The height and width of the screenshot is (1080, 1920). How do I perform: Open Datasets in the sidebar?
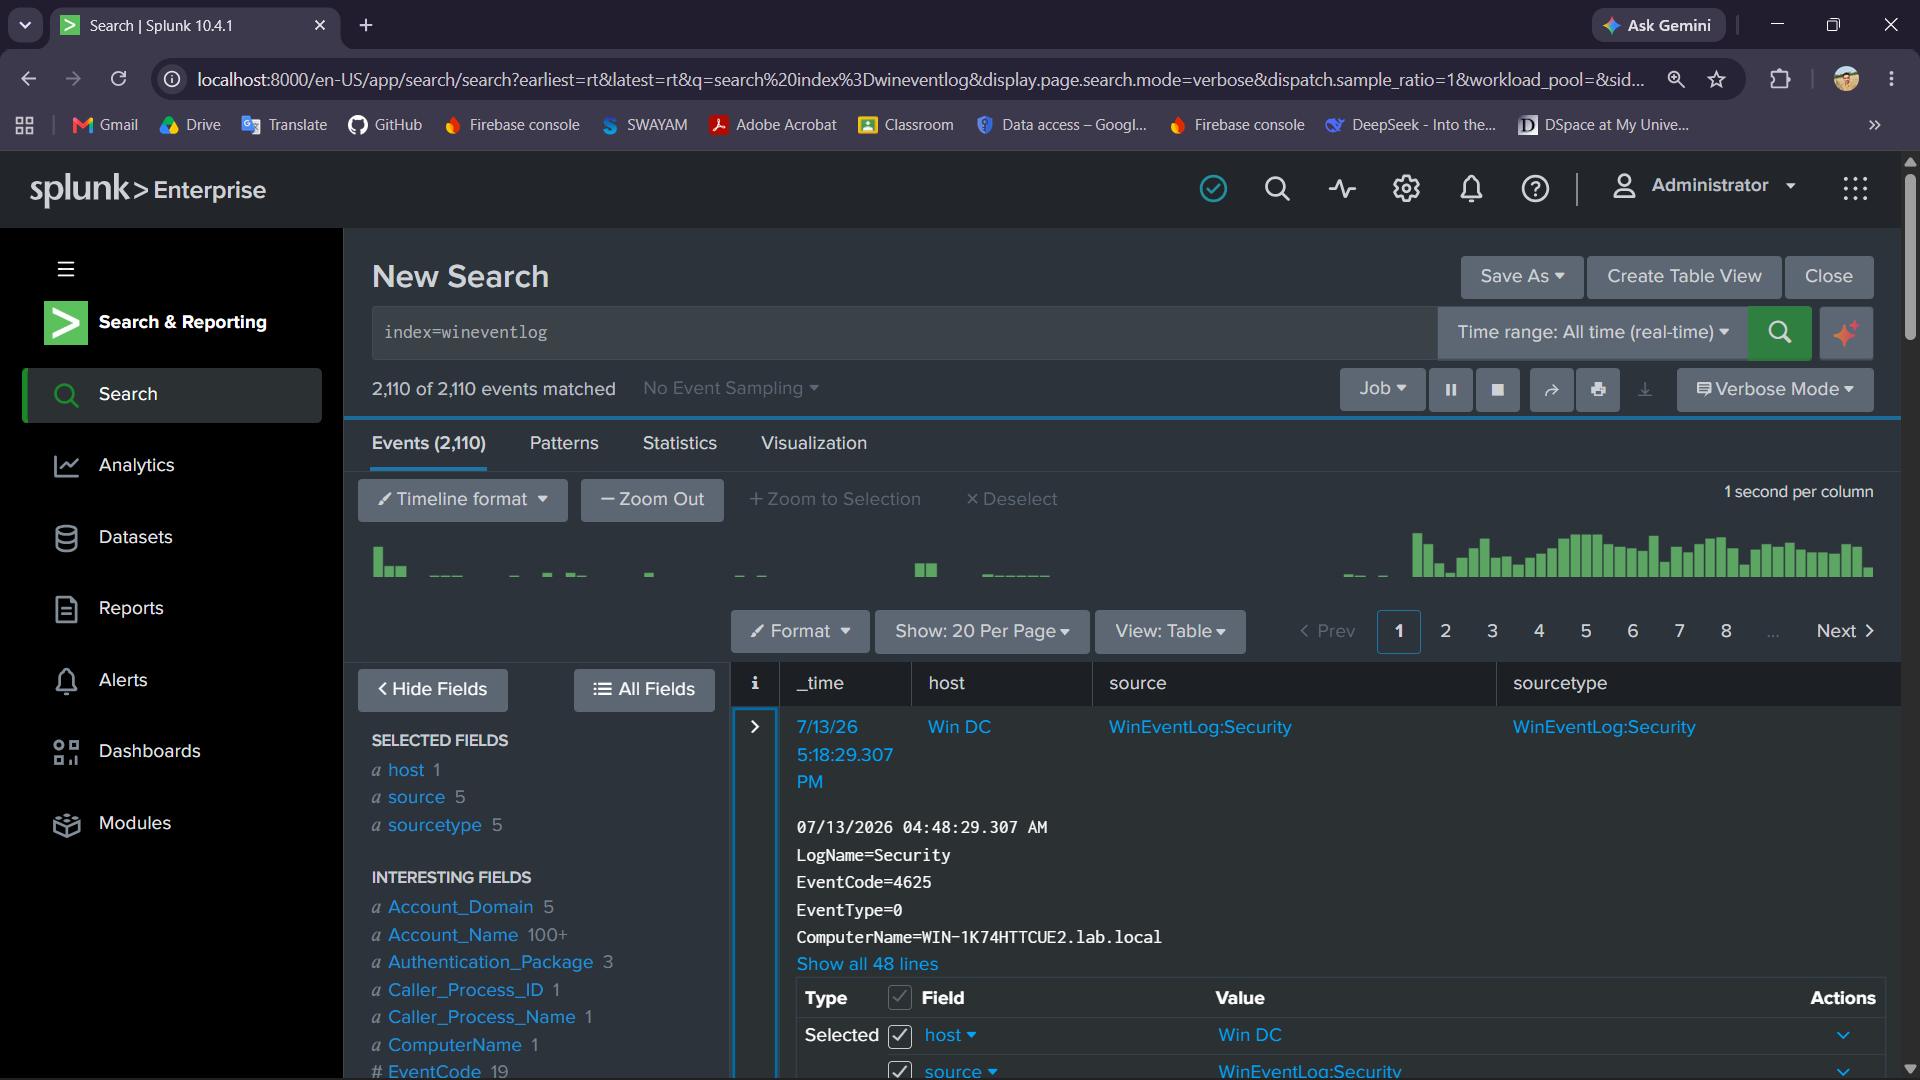point(135,537)
